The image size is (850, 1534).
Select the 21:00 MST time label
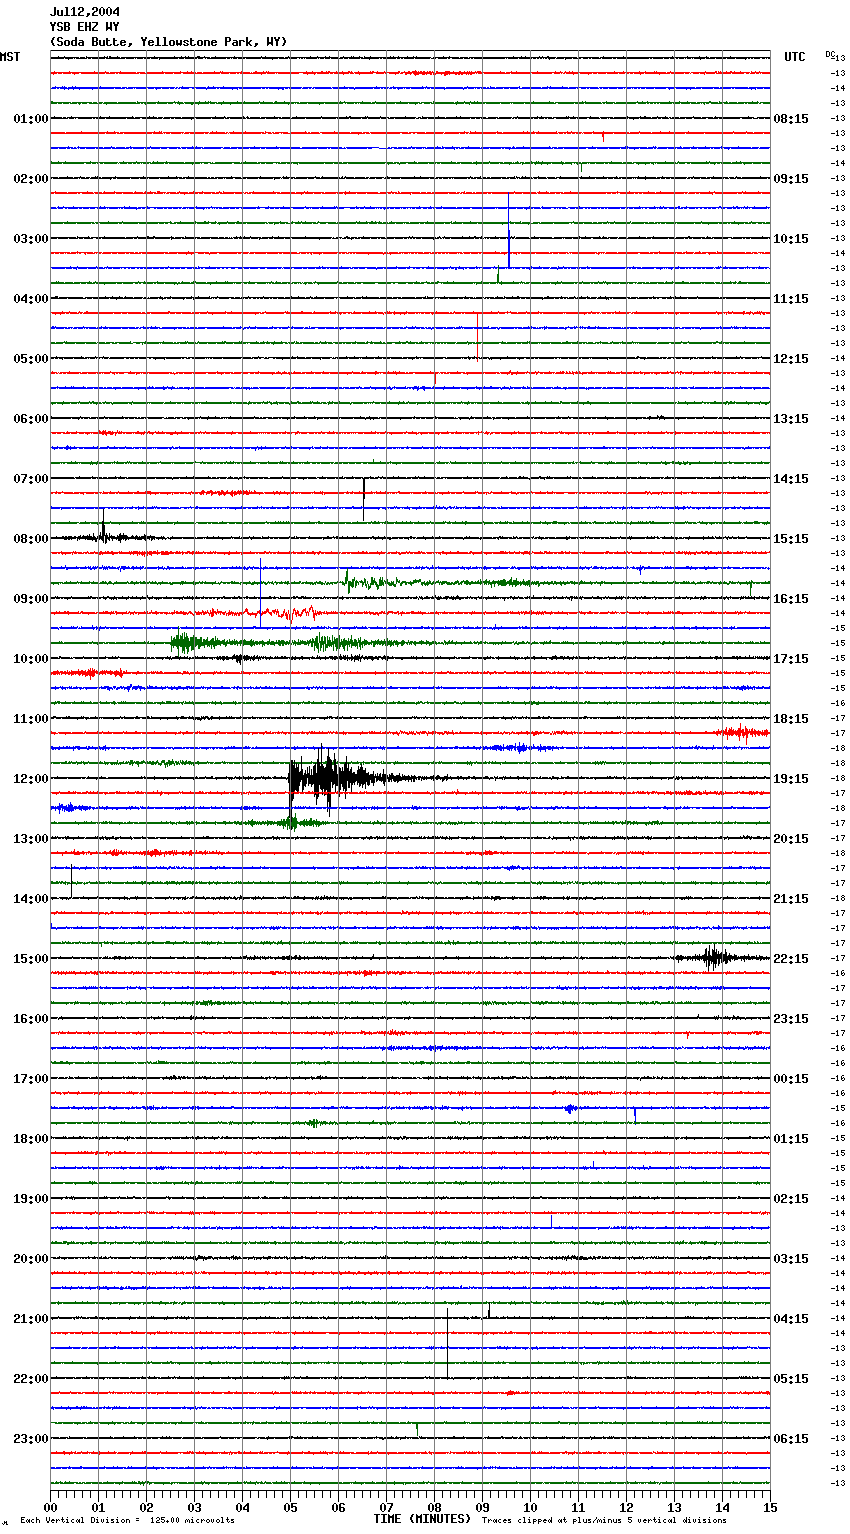click(x=30, y=1319)
